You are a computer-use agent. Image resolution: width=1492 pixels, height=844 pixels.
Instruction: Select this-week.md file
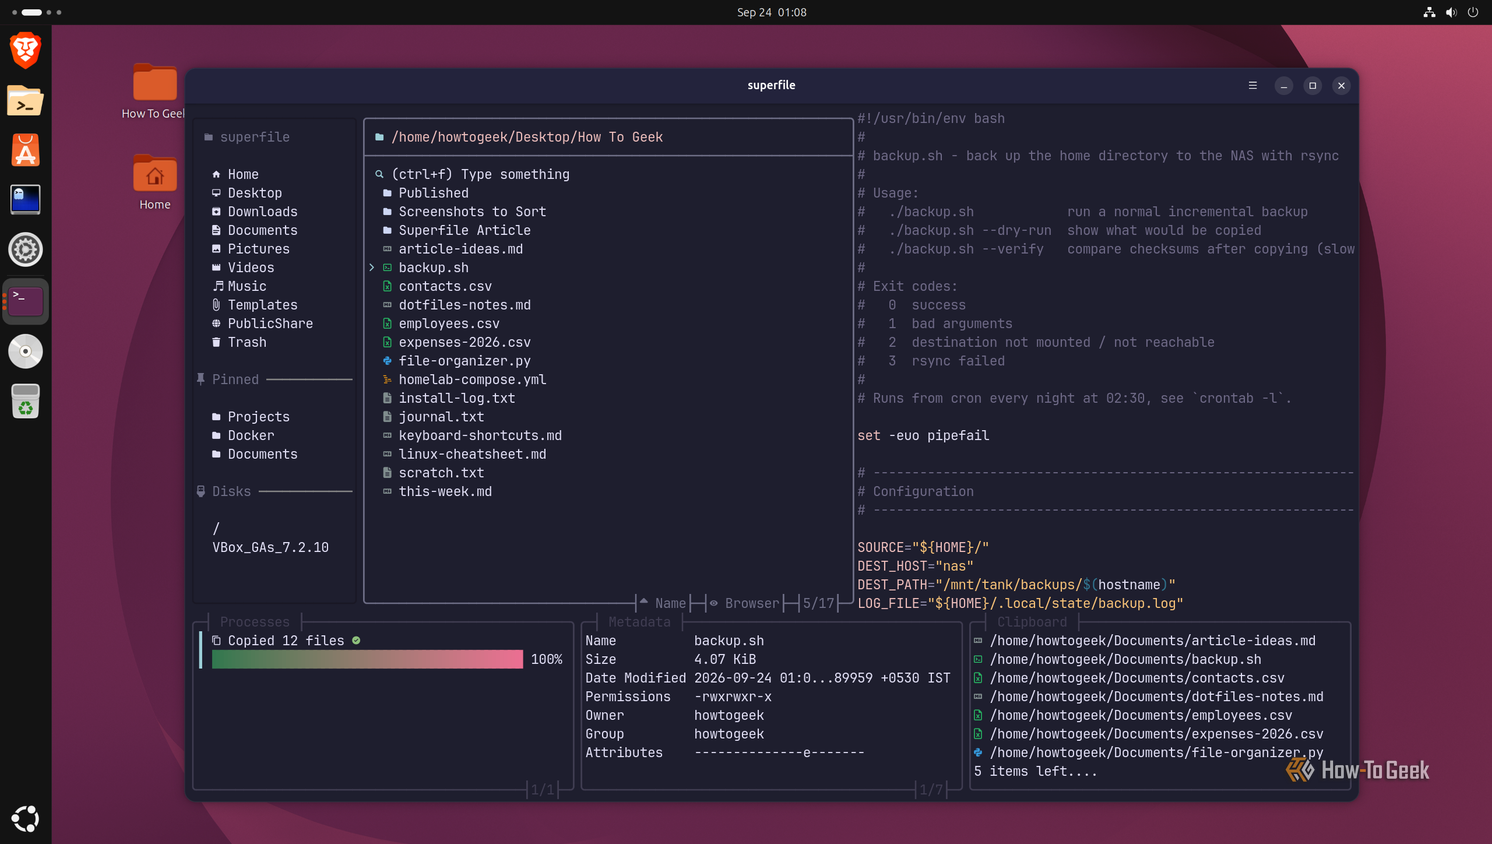pyautogui.click(x=445, y=492)
